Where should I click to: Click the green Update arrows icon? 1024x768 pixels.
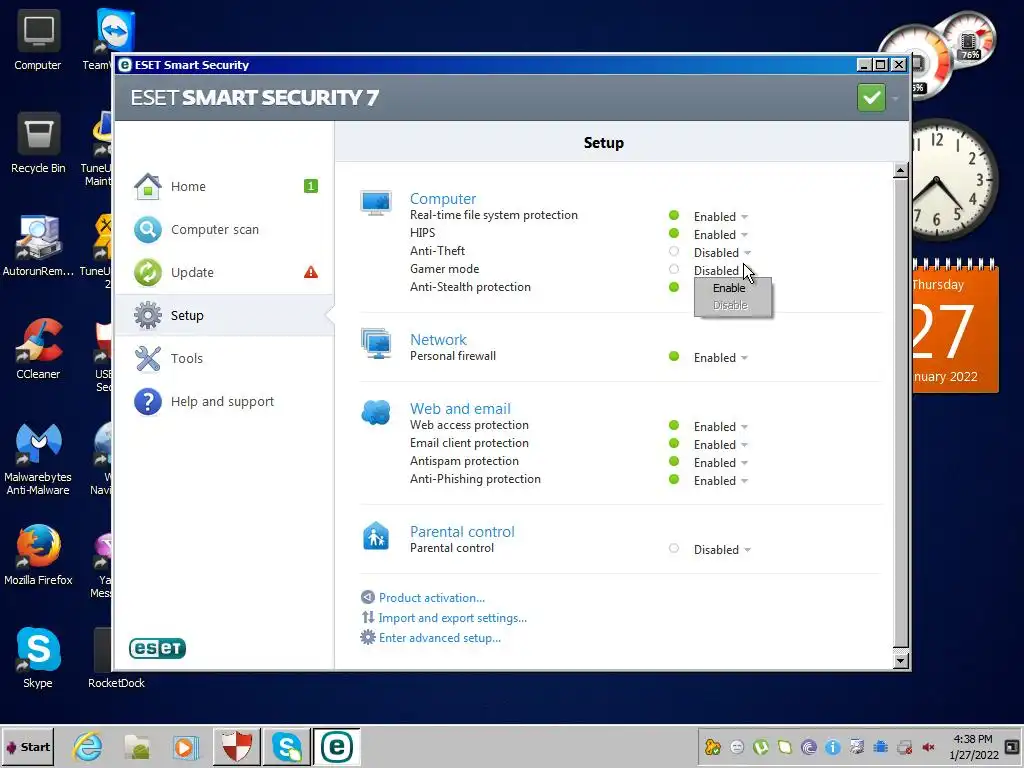pos(148,272)
